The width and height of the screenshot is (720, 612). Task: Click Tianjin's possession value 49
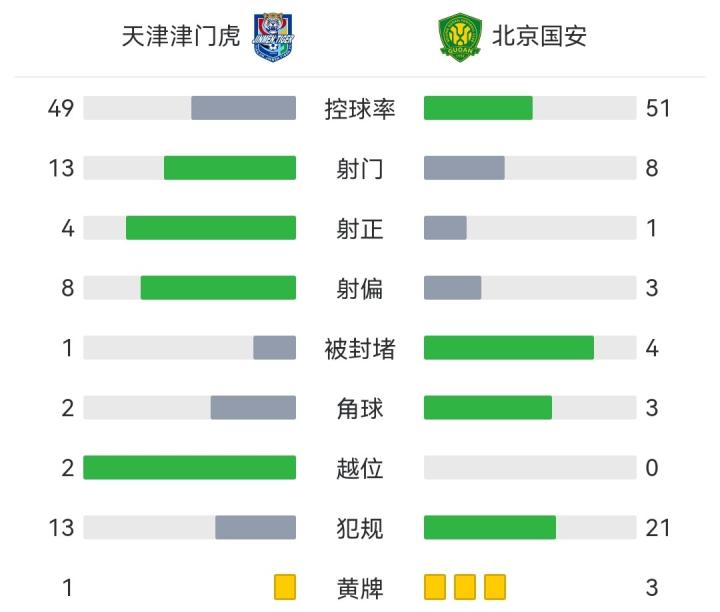[61, 108]
